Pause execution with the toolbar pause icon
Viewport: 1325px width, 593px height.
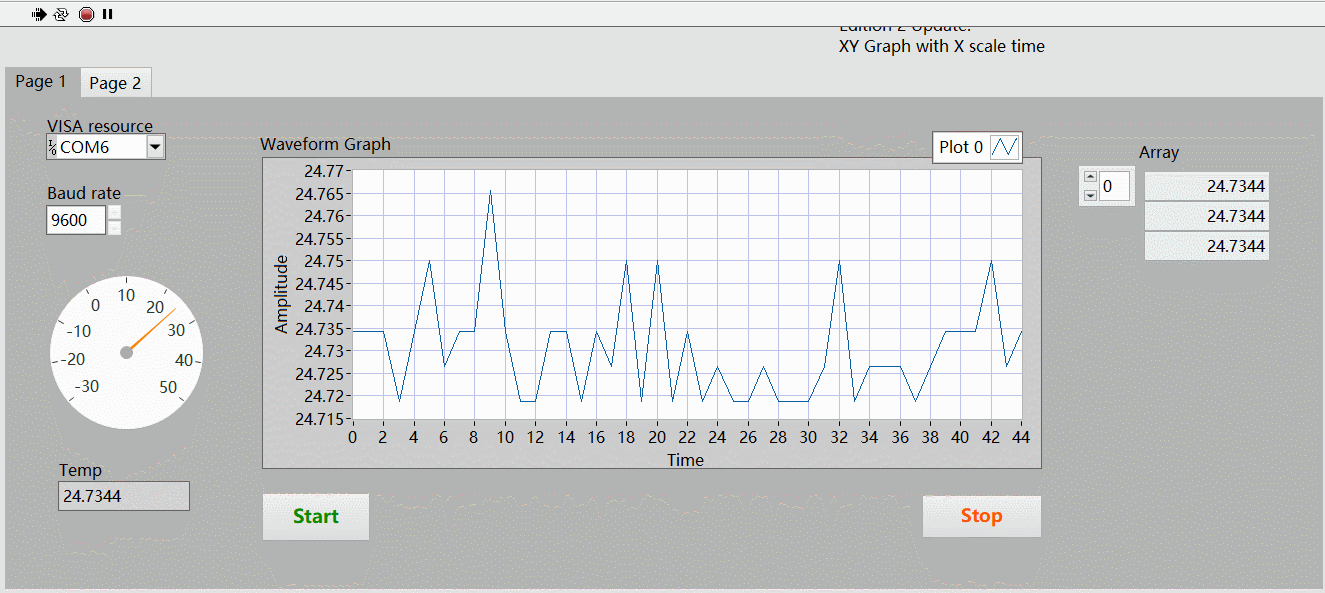(108, 14)
